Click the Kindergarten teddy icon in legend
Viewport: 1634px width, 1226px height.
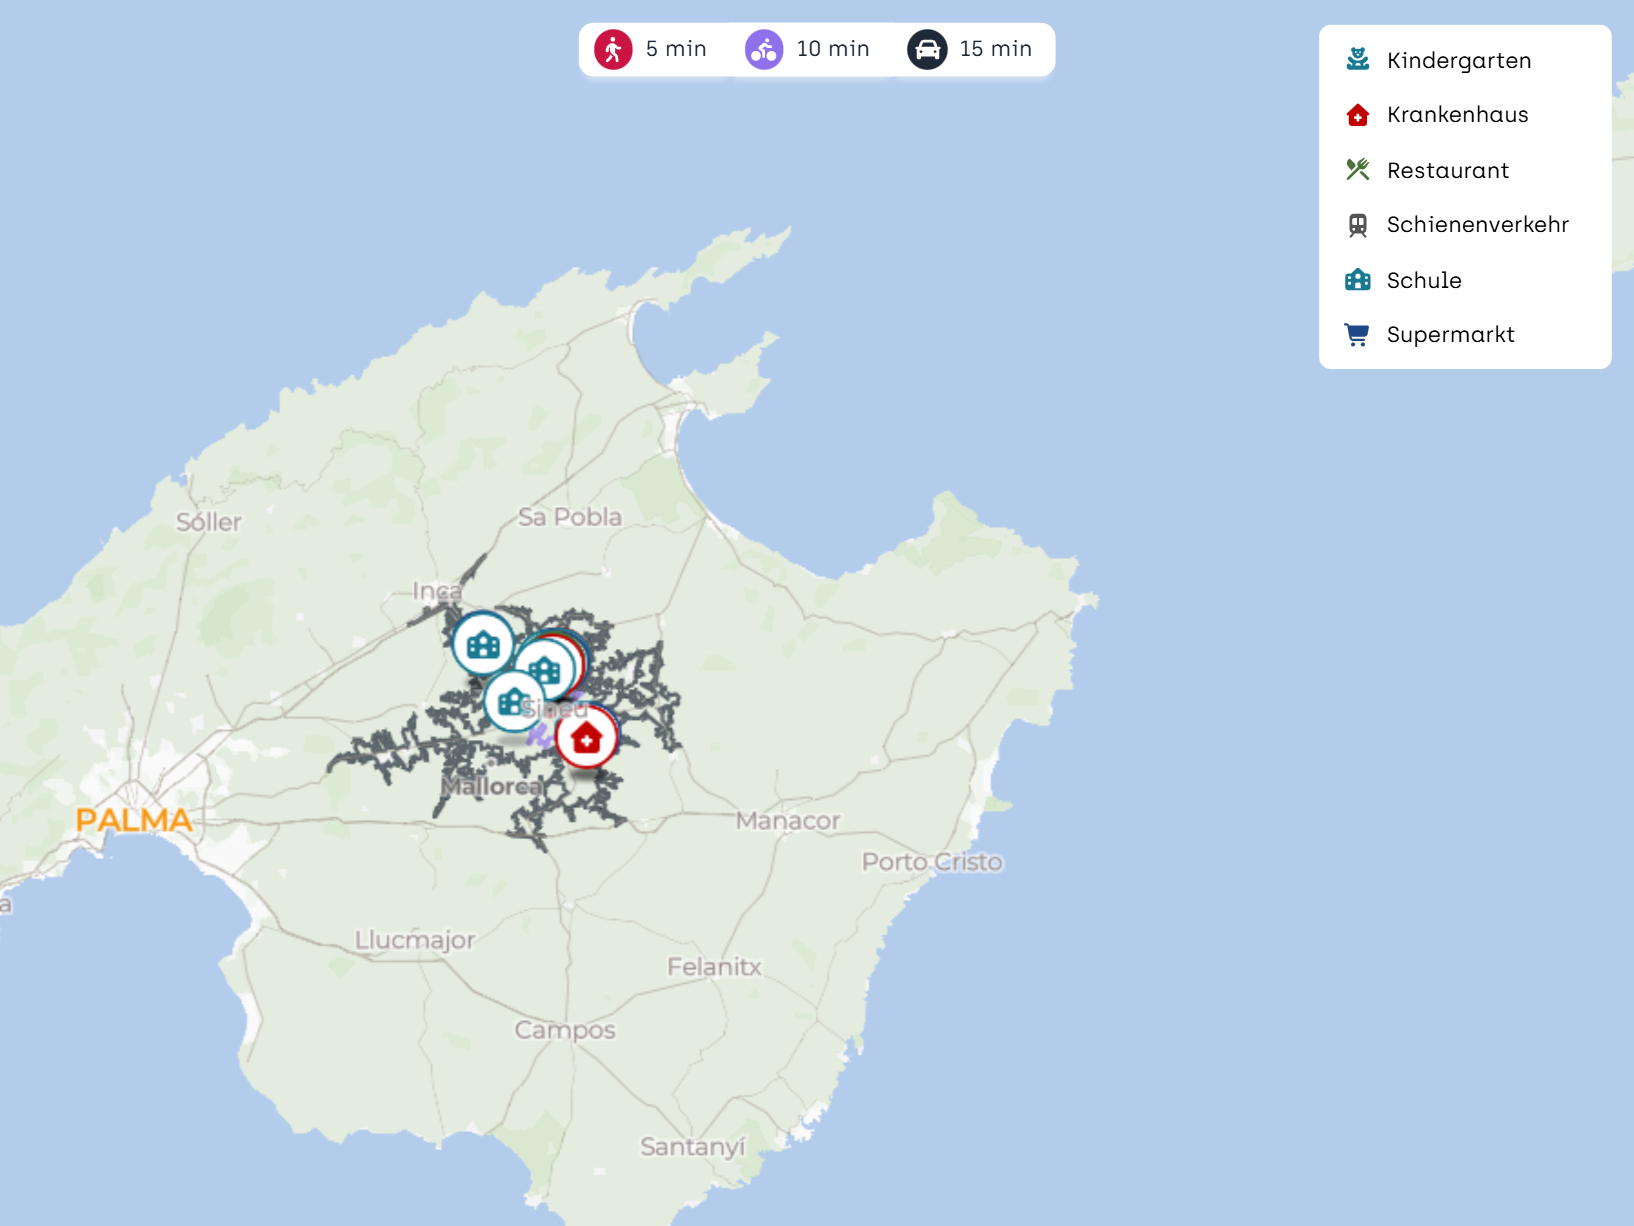tap(1357, 60)
